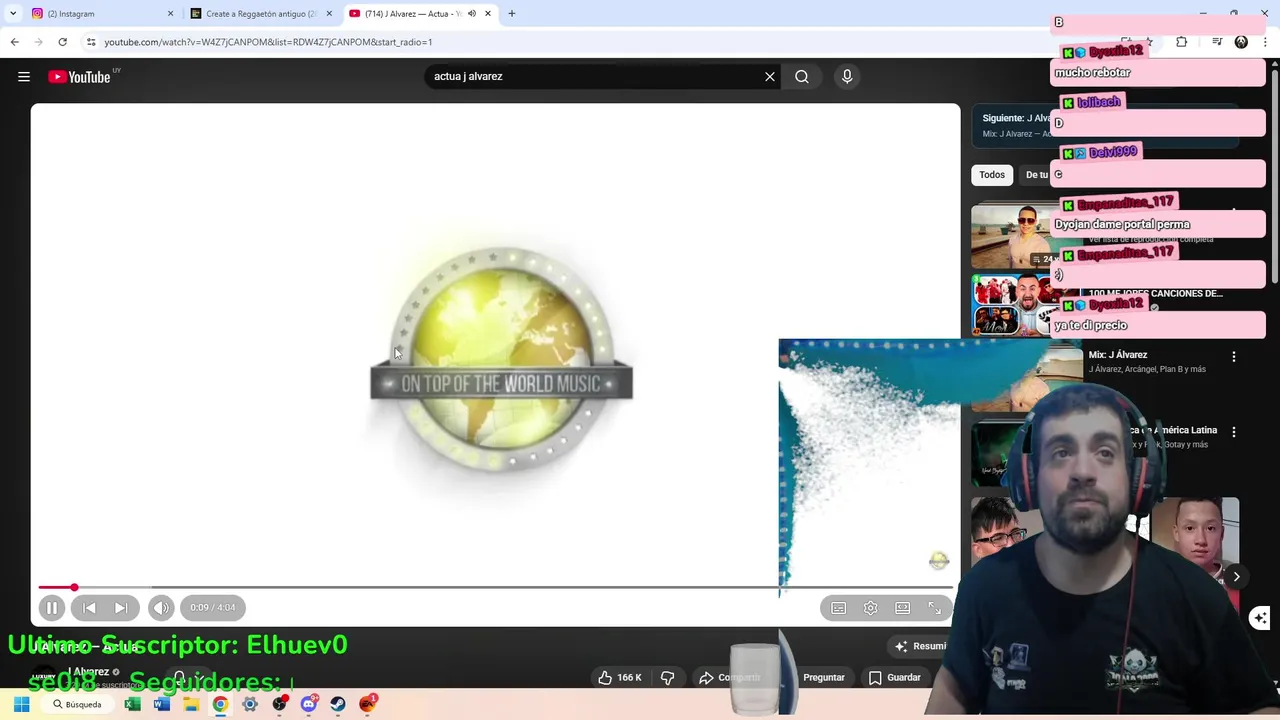
Task: Open the Chrome extensions puzzle icon
Action: click(1182, 42)
